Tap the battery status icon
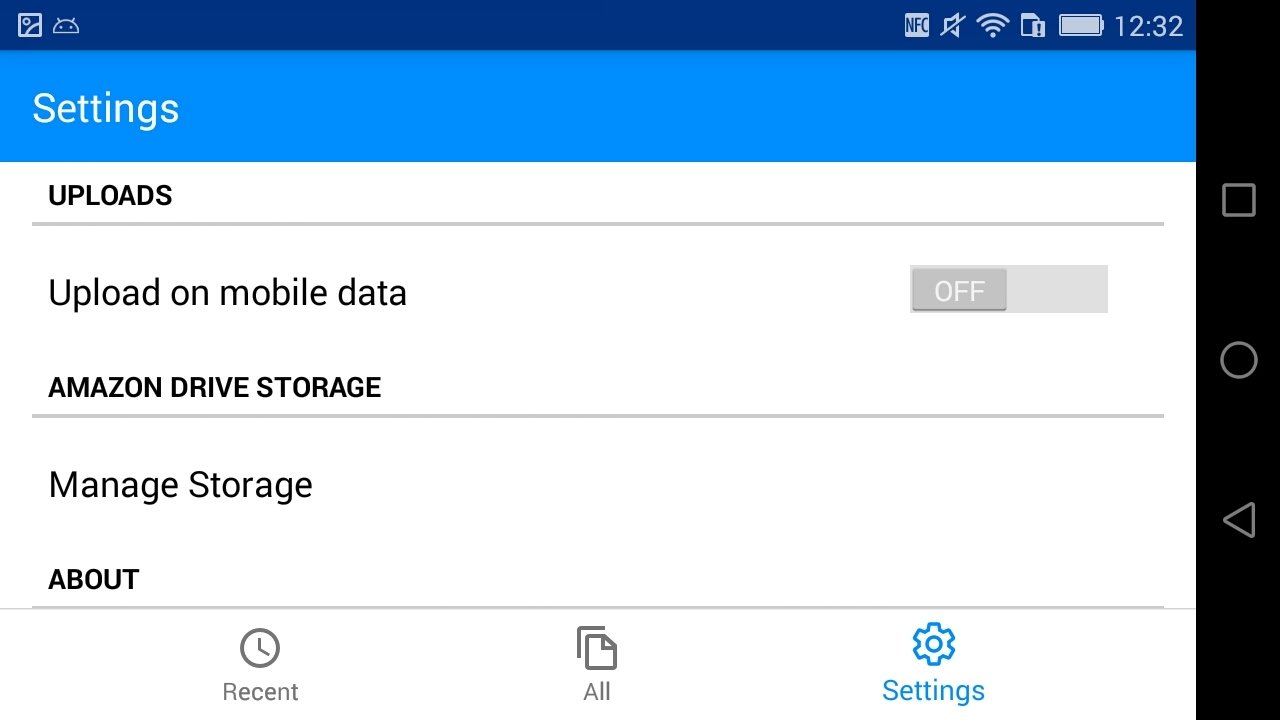 [x=1081, y=25]
